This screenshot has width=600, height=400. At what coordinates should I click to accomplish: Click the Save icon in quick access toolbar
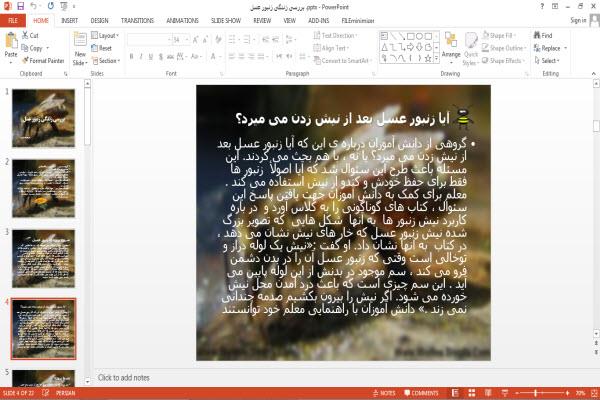(20, 6)
